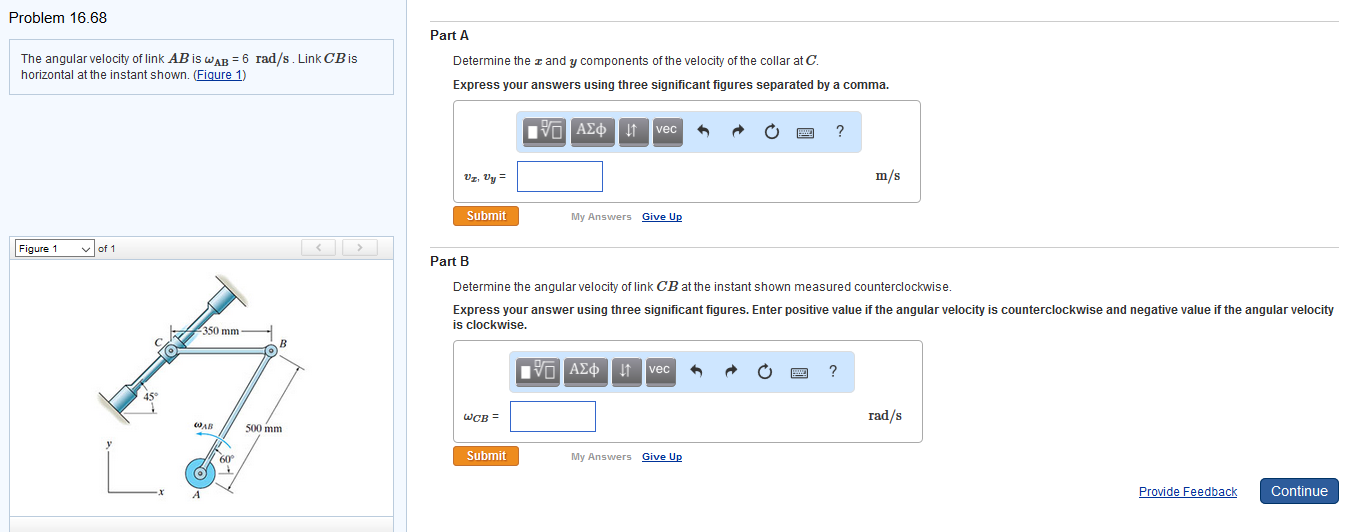1361x532 pixels.
Task: Open Greek symbols palette in Part A
Action: coord(592,130)
